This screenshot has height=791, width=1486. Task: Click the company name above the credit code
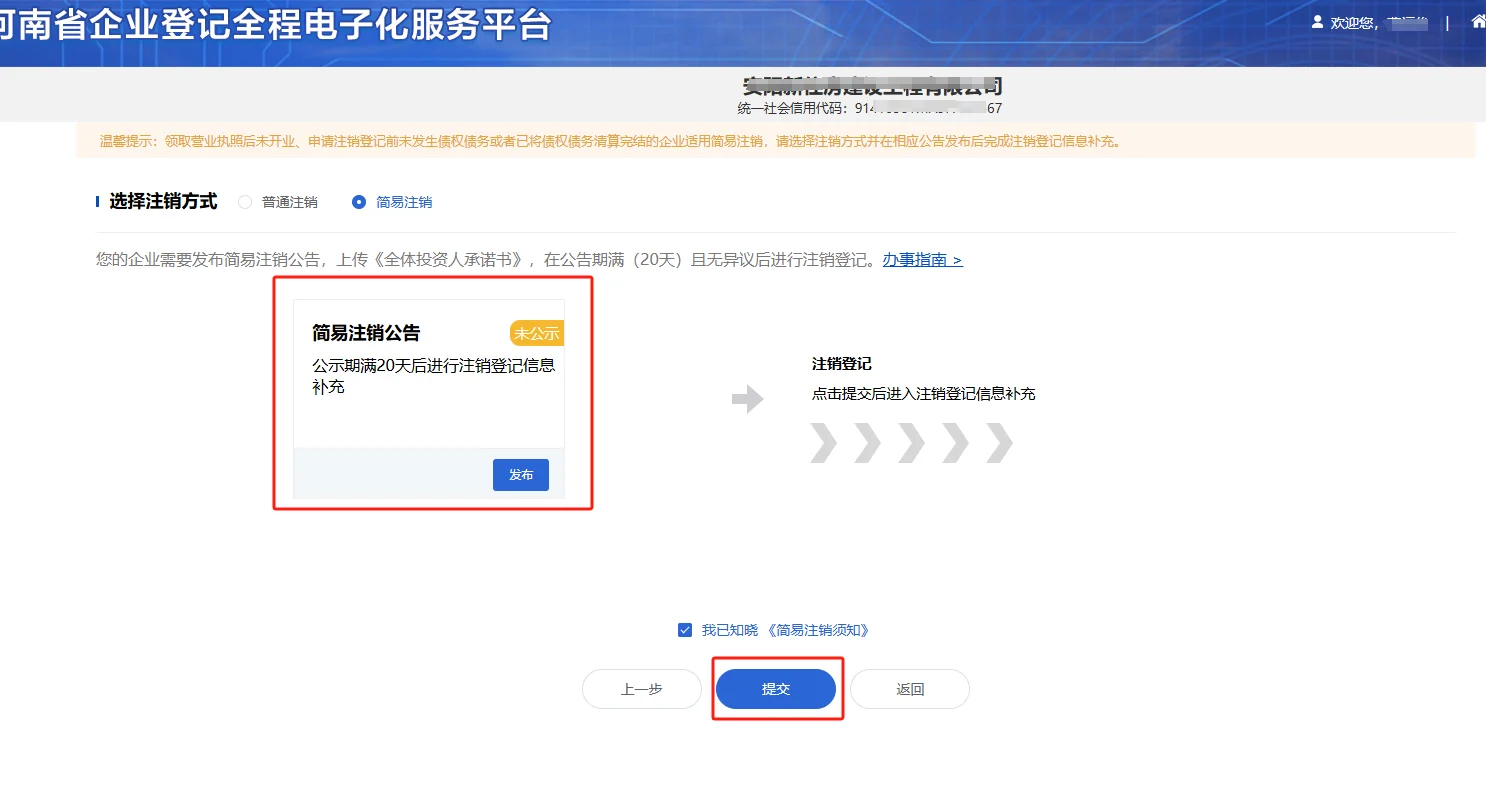[x=873, y=86]
